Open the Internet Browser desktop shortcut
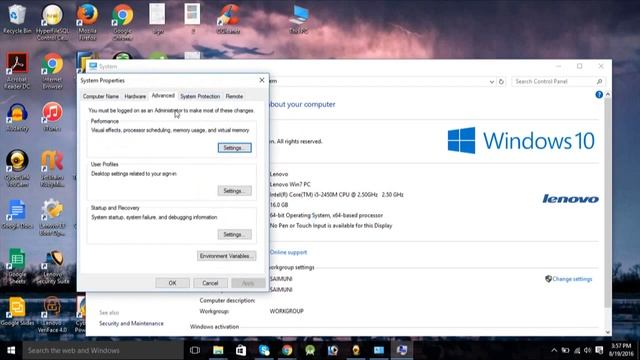 [52, 71]
